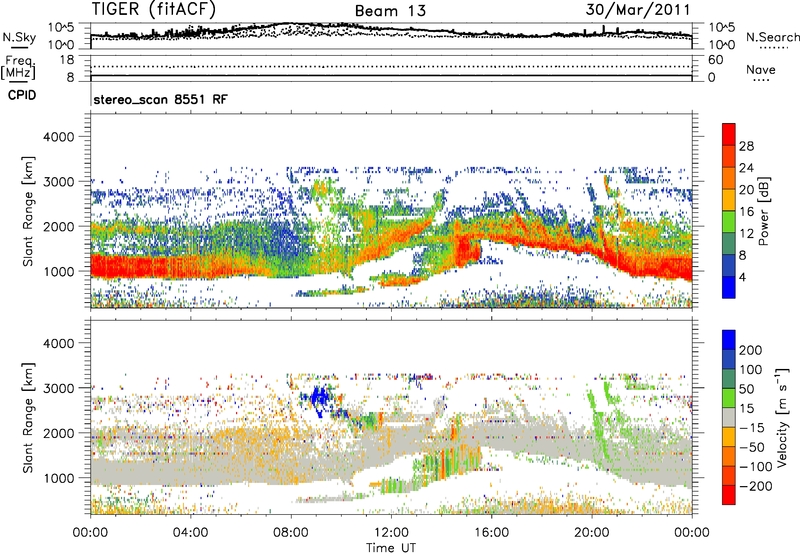Click the 'Power [dB]' colorbar label
Viewport: 800px width, 554px height.
(763, 211)
